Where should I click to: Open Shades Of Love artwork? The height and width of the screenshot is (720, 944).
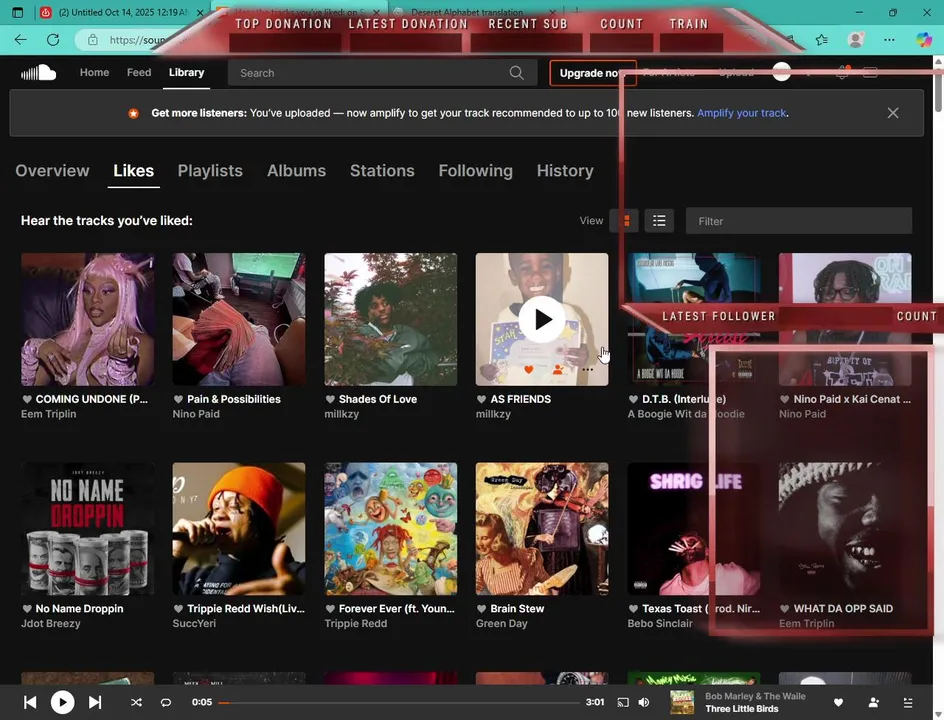pos(391,319)
